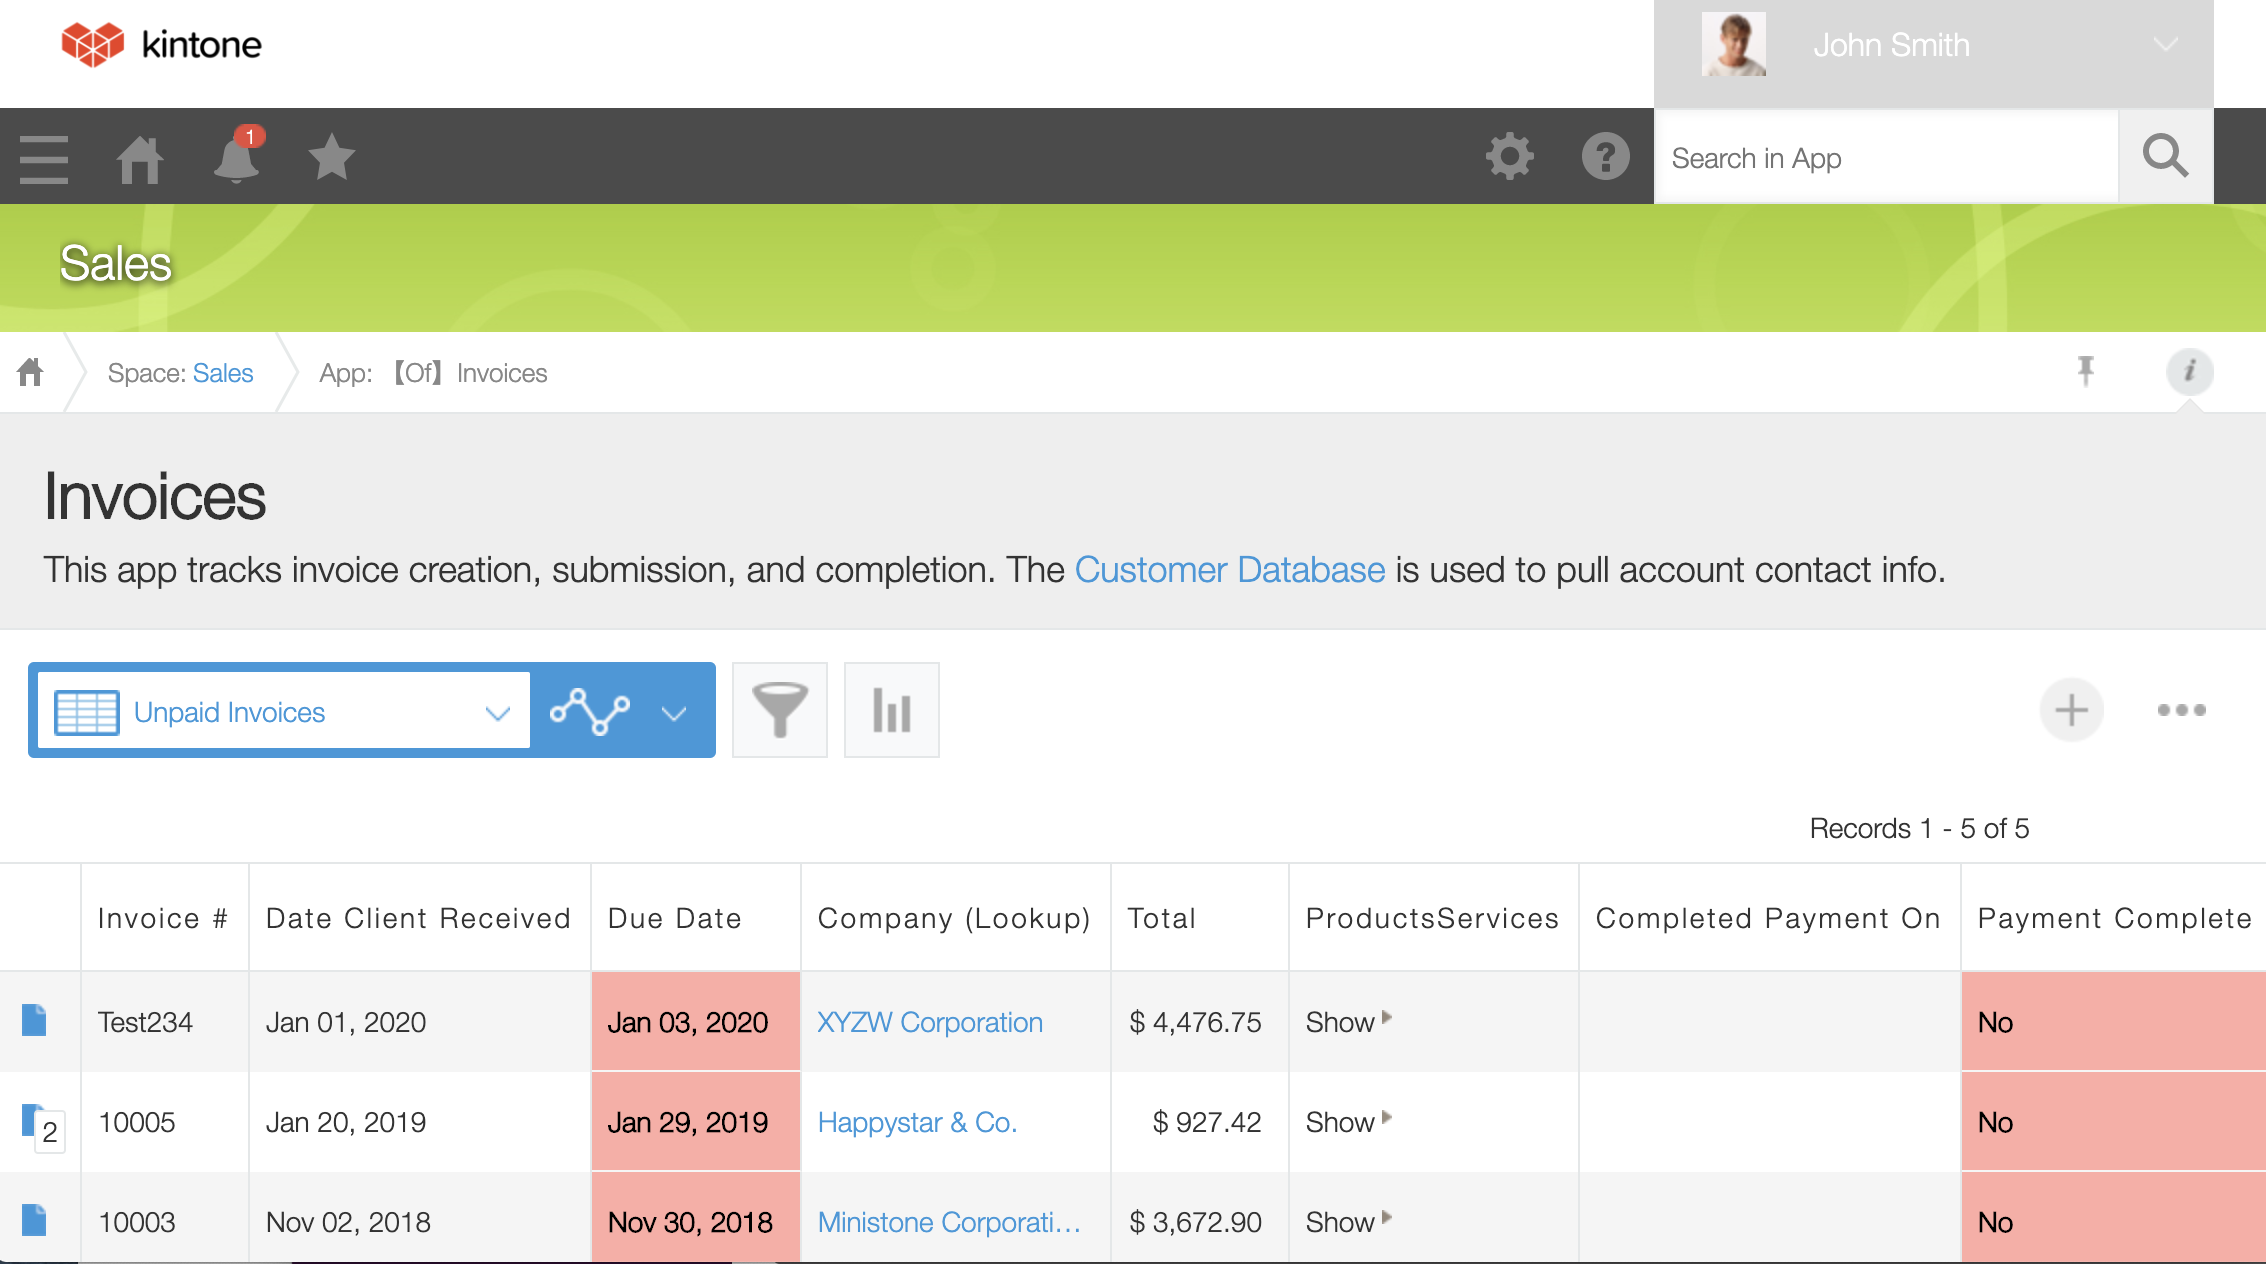This screenshot has width=2266, height=1264.
Task: Open notifications bell with 1 badge
Action: 237,159
